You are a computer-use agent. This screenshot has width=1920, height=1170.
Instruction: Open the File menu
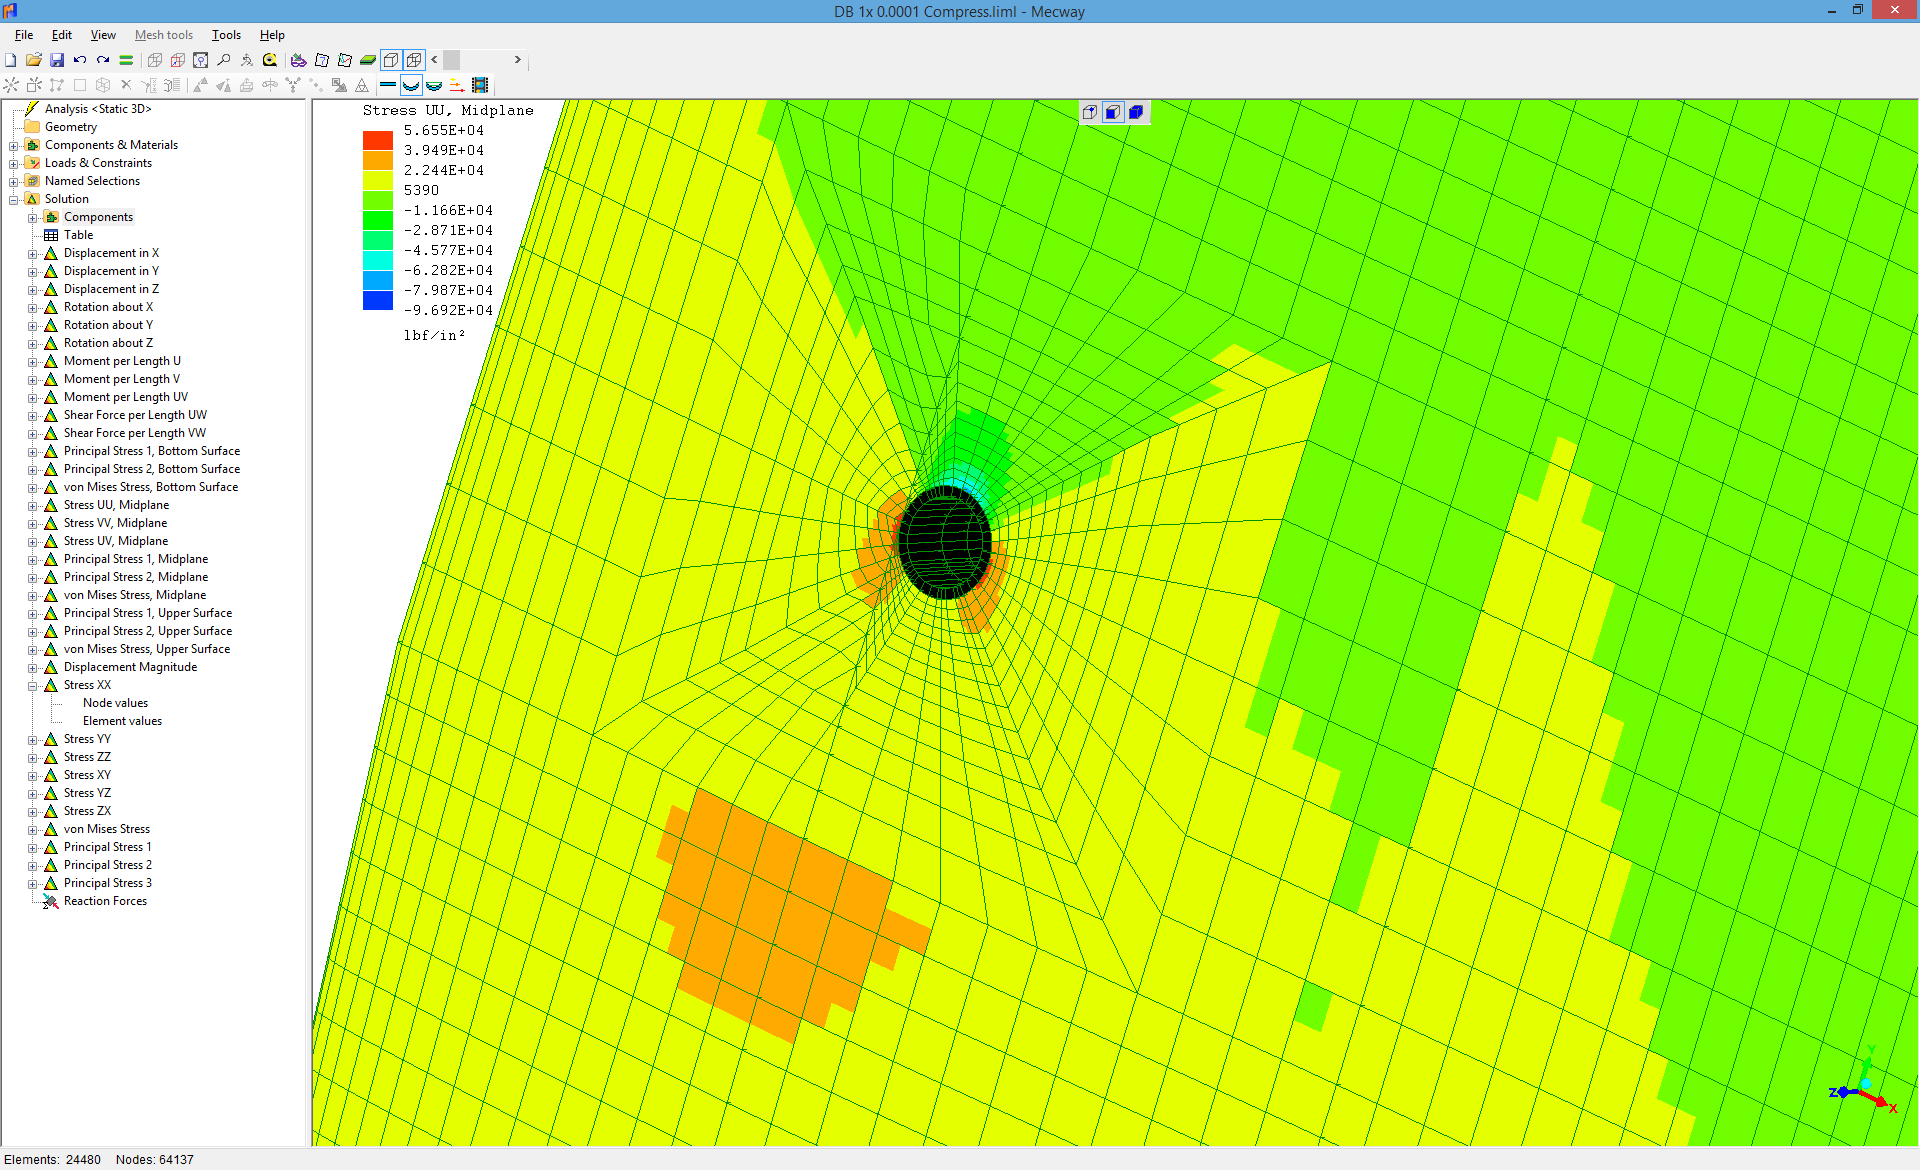(x=24, y=35)
